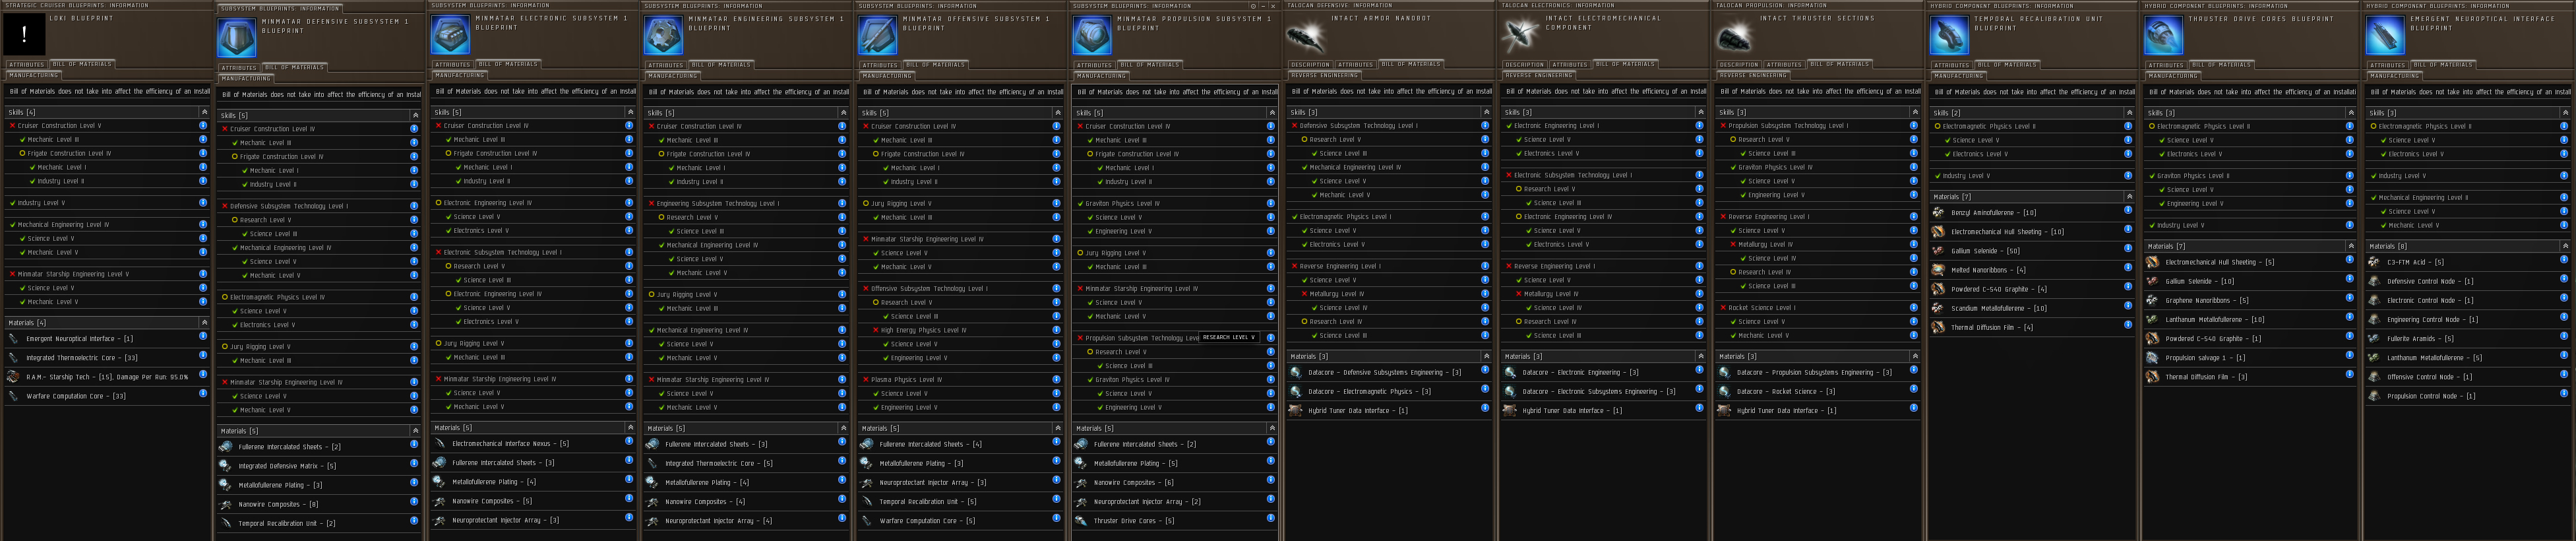Show info for Electromechanical Interface Nexus material
This screenshot has height=541, width=2576.
point(629,442)
